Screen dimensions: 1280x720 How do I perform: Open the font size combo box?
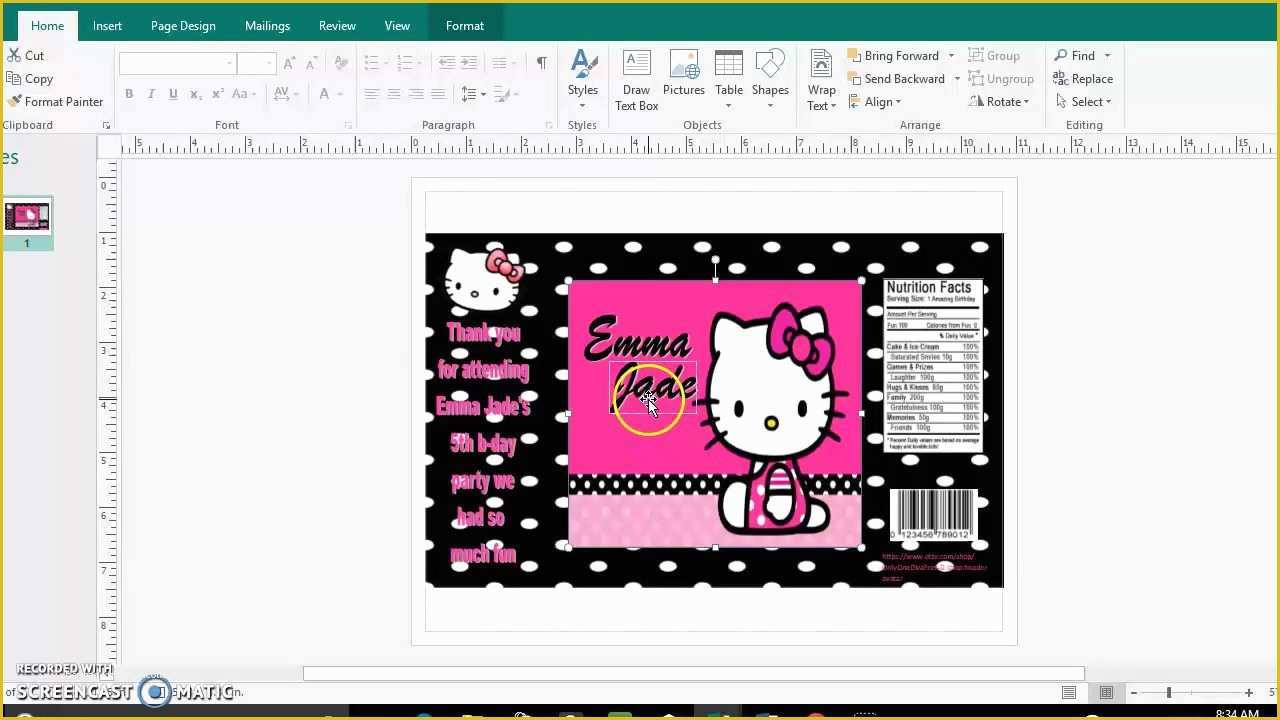pyautogui.click(x=256, y=64)
